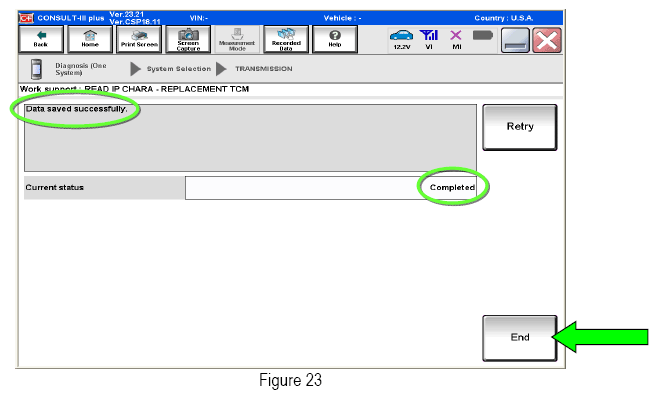The image size is (658, 399).
Task: Click the 12.2V vehicle battery icon
Action: point(402,39)
